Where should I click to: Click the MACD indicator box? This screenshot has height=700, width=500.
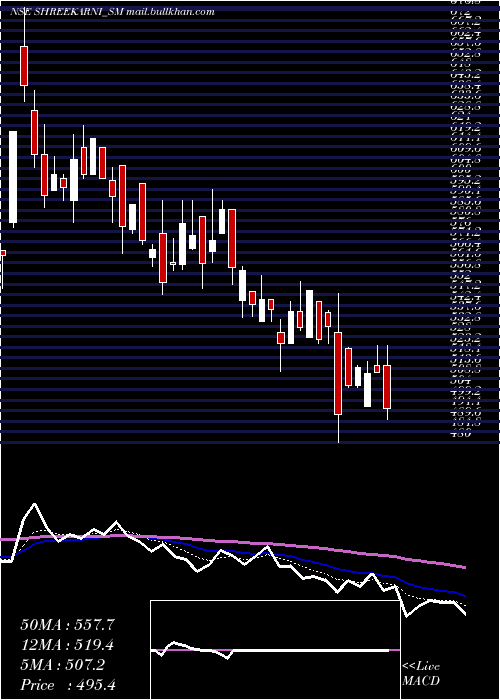(275, 650)
